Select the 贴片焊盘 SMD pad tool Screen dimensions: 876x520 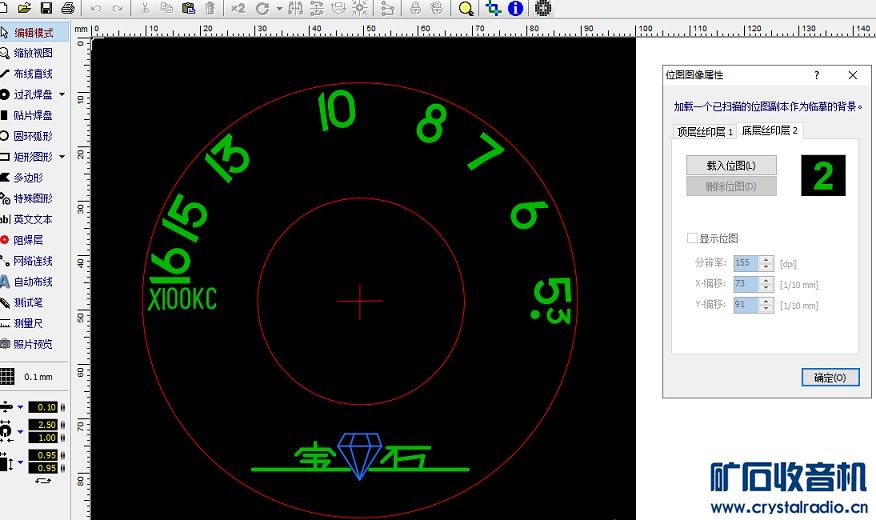(x=34, y=116)
